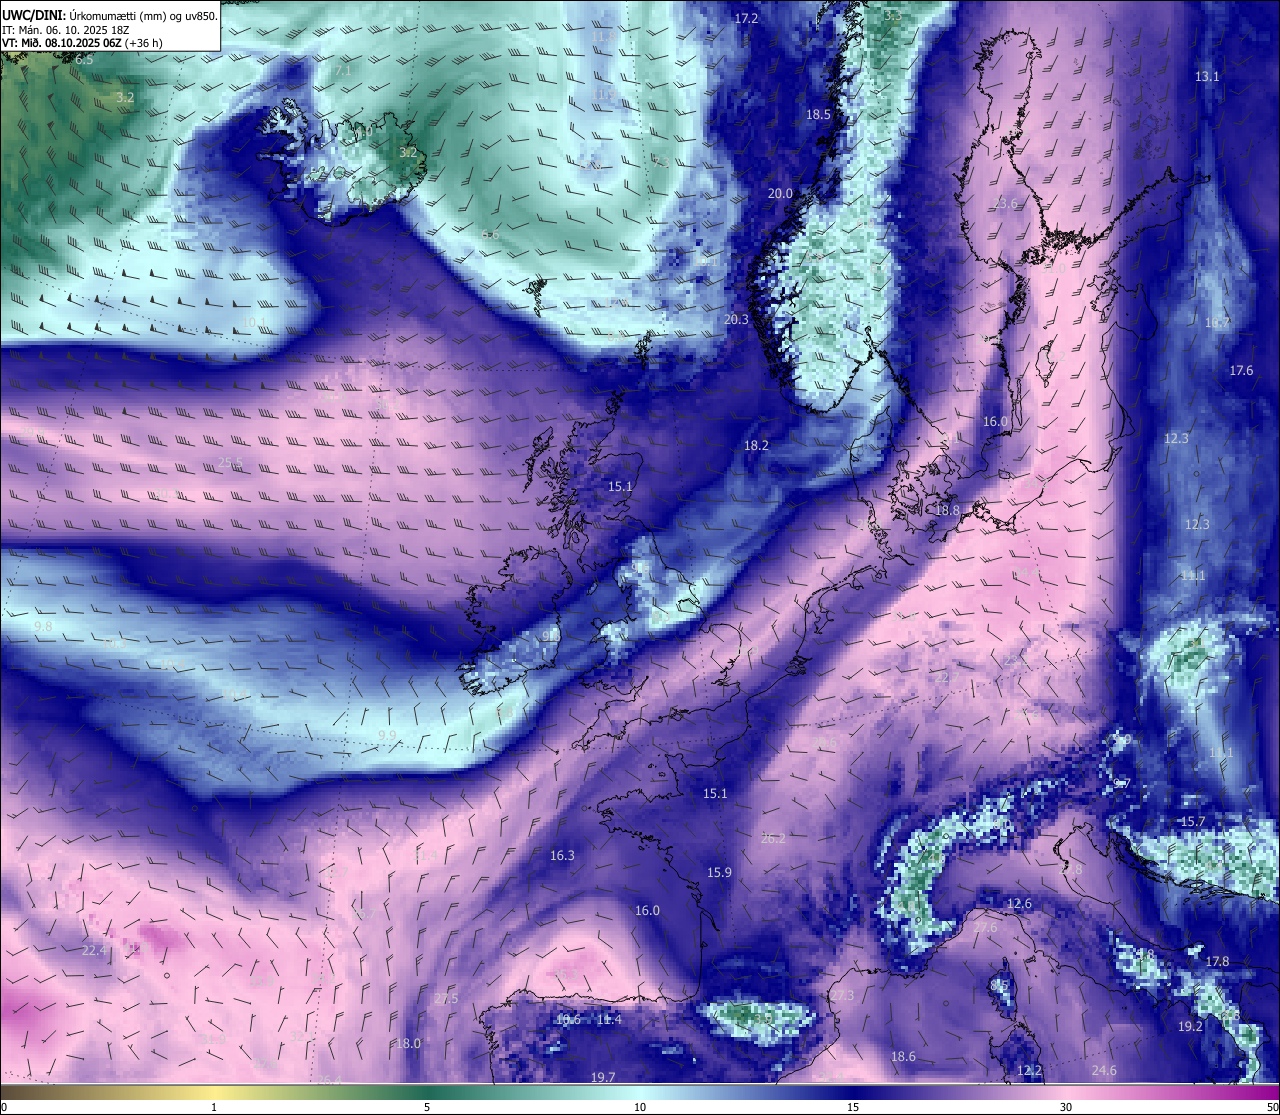The width and height of the screenshot is (1280, 1115).
Task: Click the UWC/DINI title line
Action: pyautogui.click(x=109, y=16)
